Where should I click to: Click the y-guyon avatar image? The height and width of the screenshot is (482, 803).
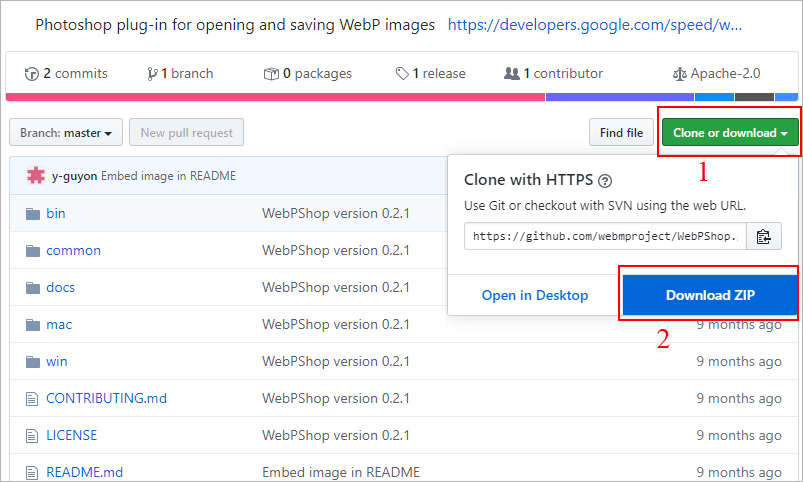click(36, 176)
